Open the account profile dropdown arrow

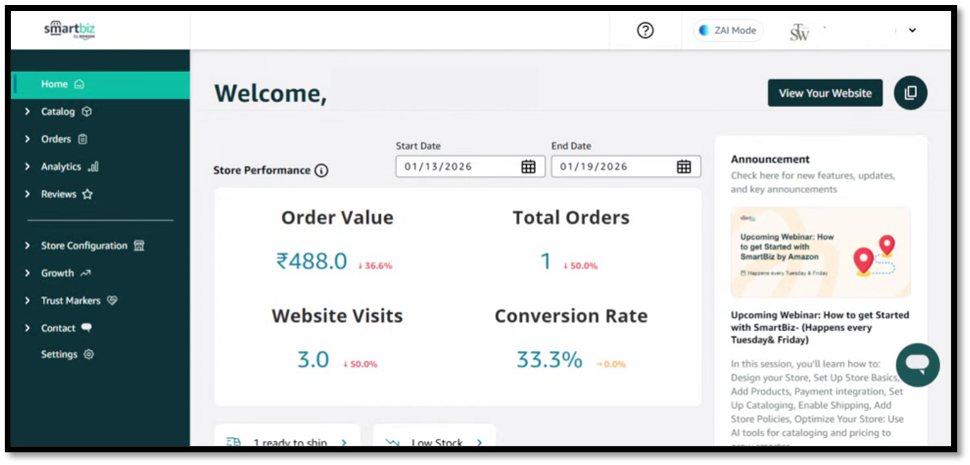912,31
